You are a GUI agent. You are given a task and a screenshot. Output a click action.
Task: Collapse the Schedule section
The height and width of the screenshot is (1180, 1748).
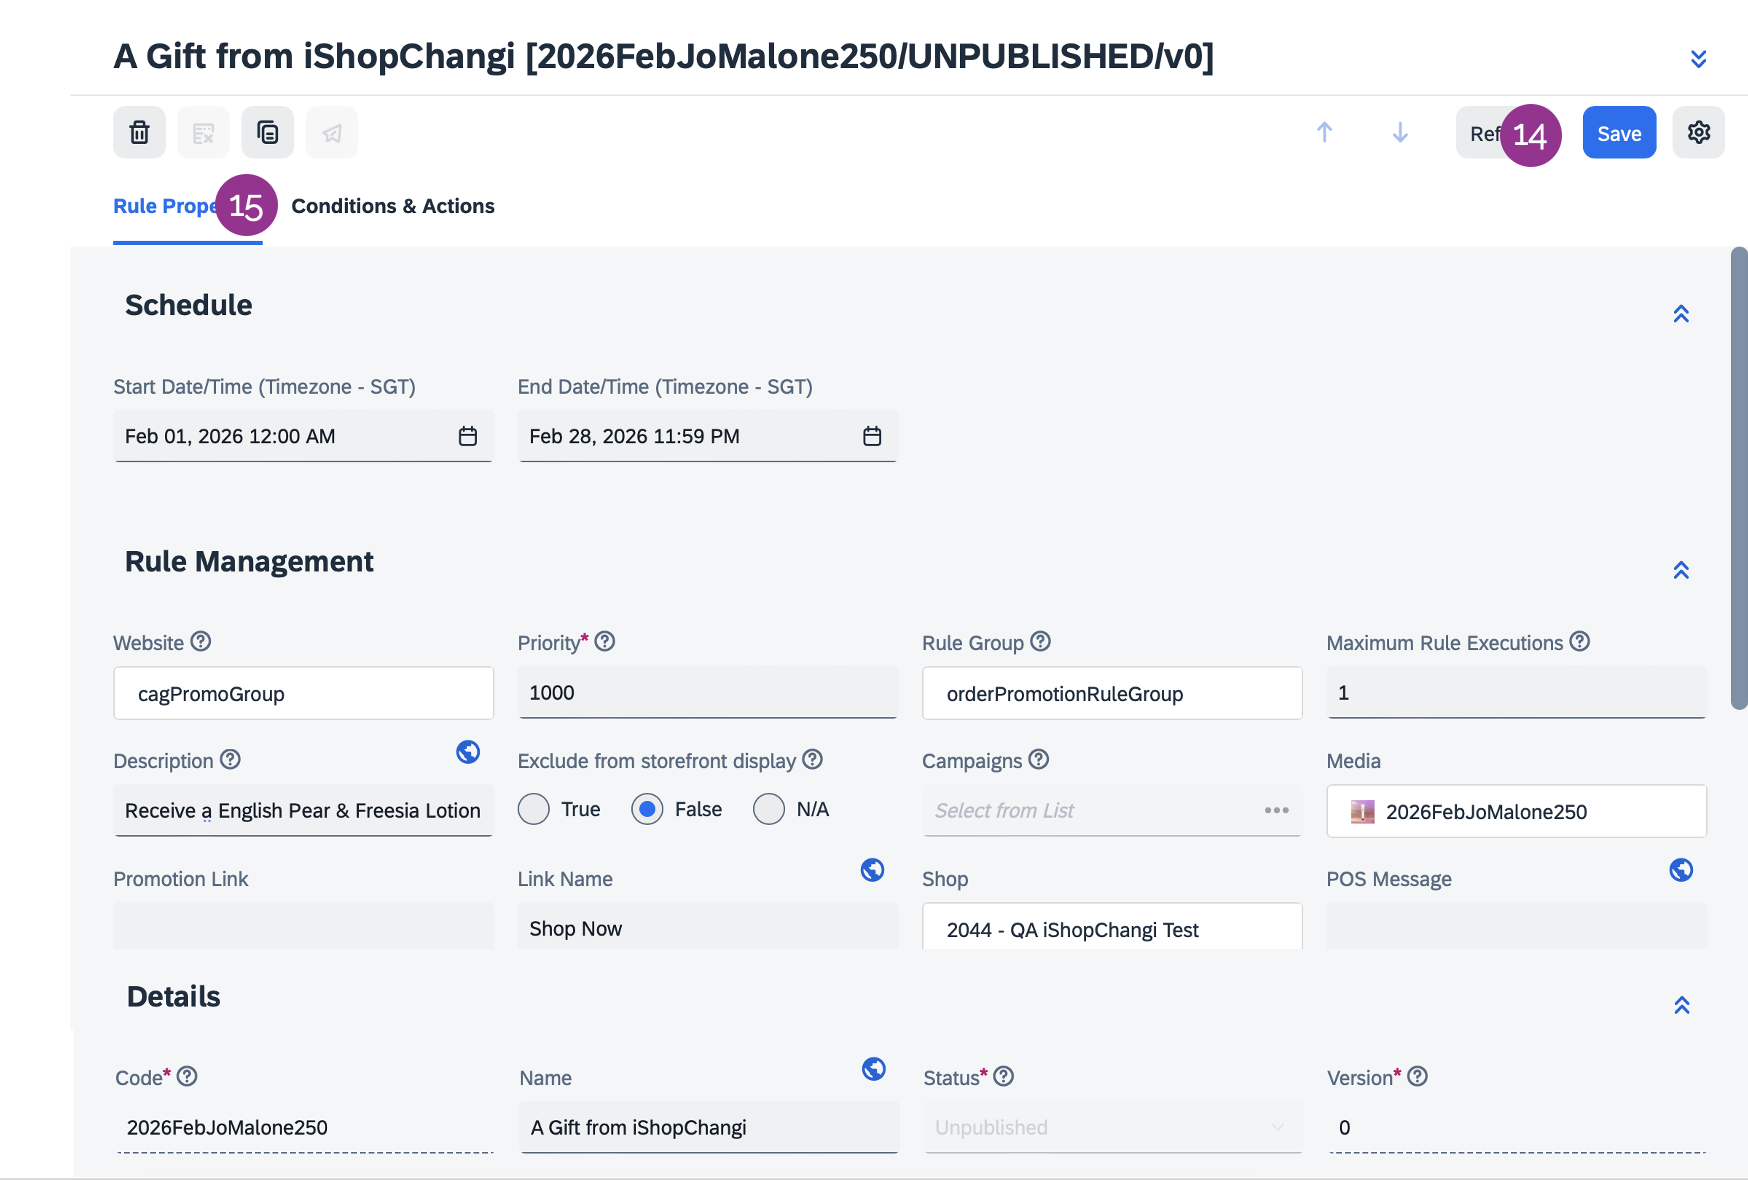[x=1681, y=314]
